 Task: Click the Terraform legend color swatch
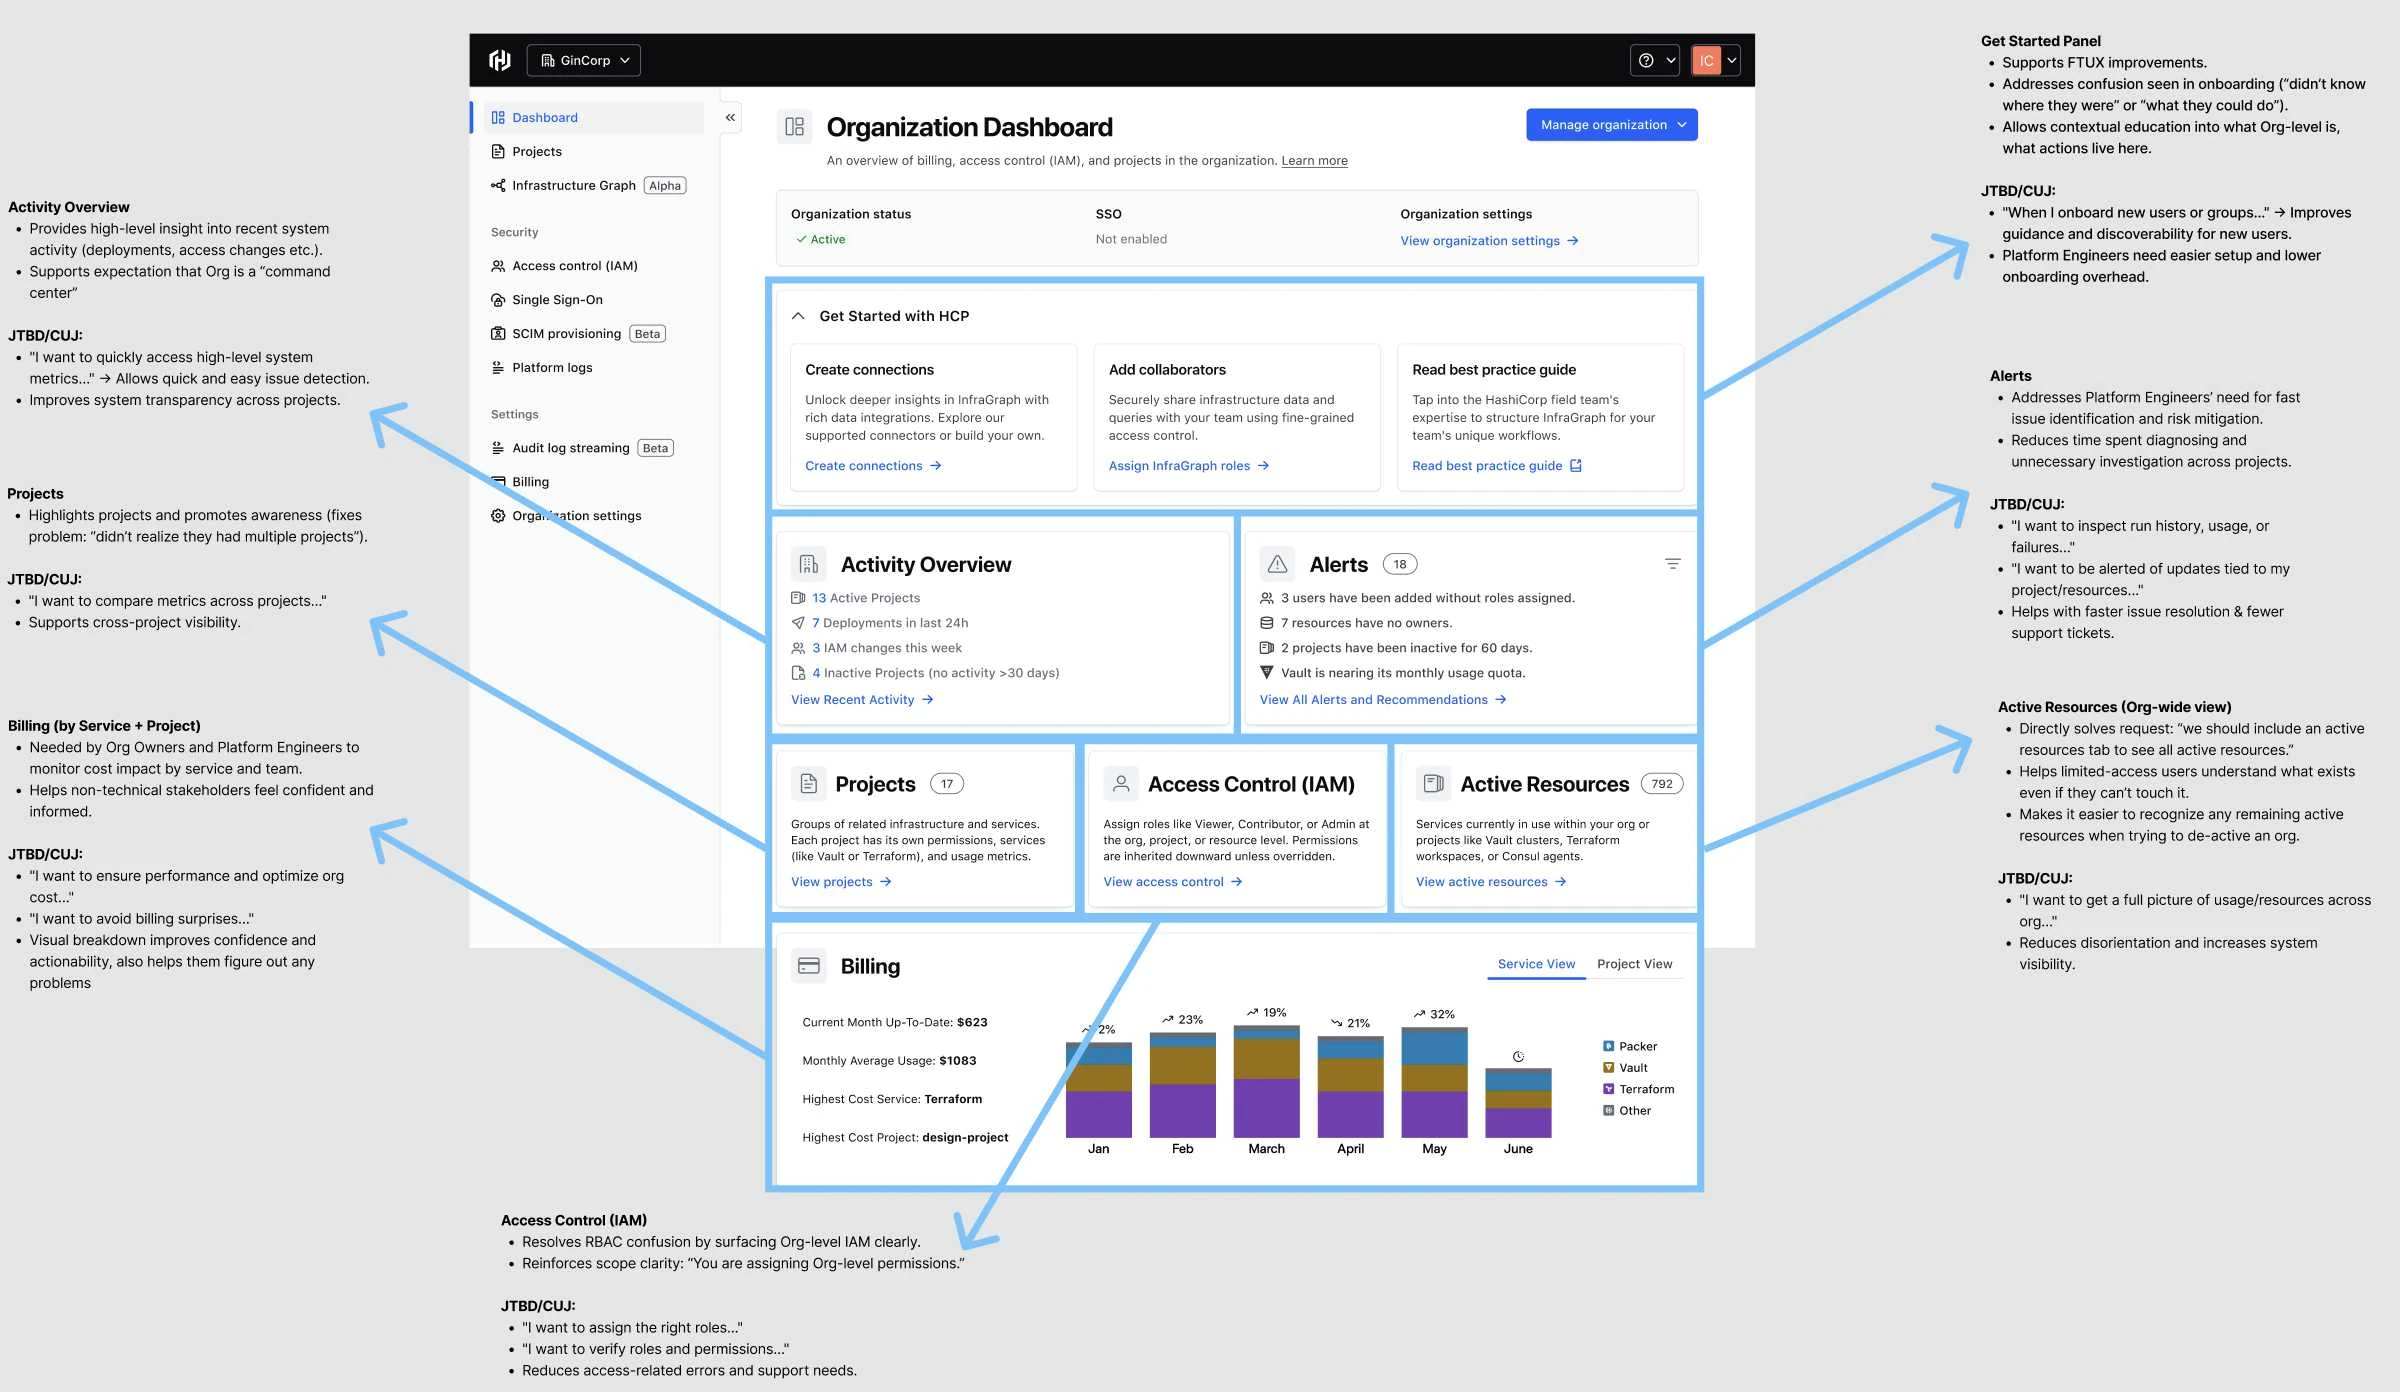1608,1089
